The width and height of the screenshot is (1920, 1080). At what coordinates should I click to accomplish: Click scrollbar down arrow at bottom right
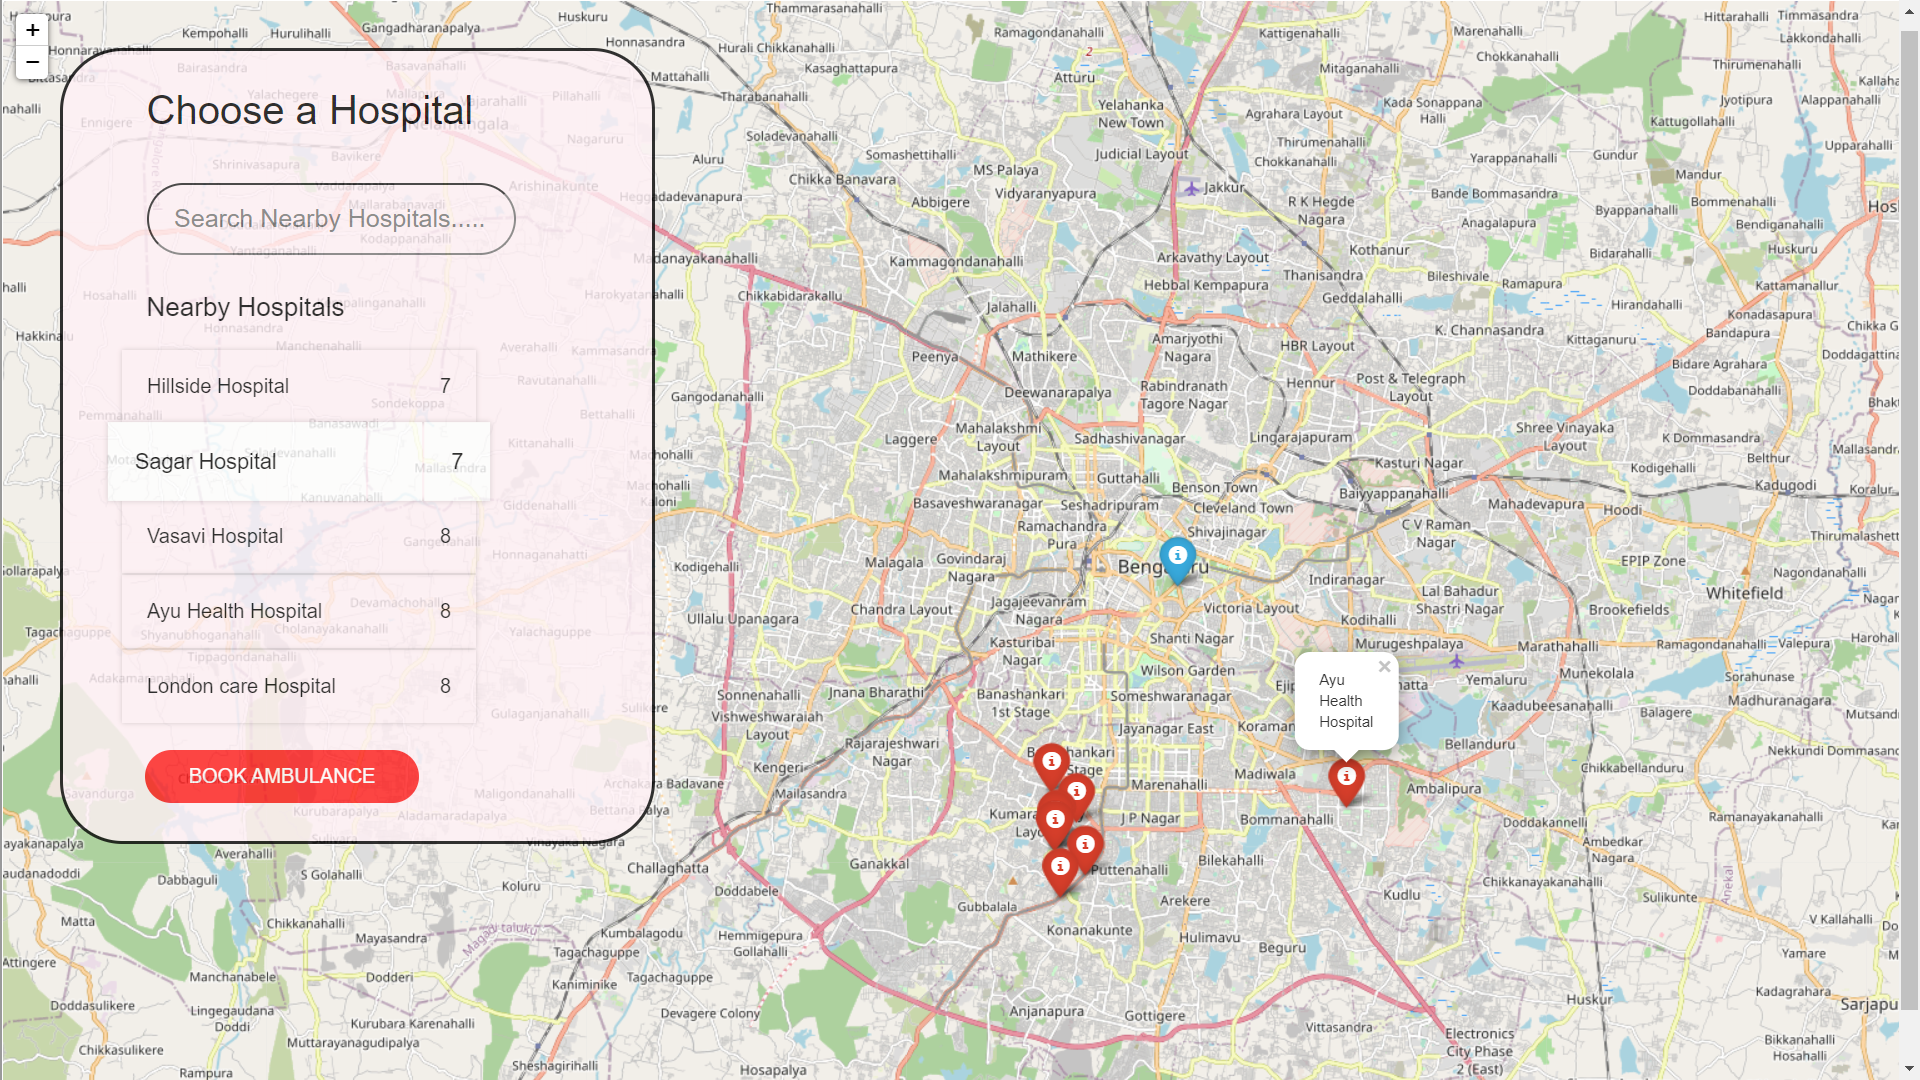tap(1909, 1070)
